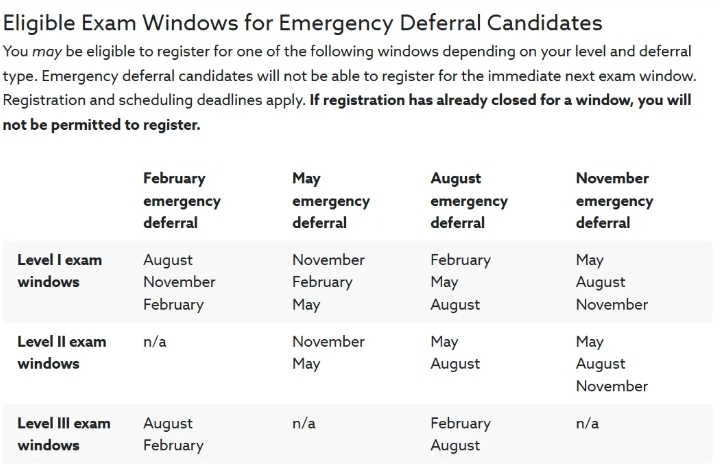Image resolution: width=716 pixels, height=467 pixels.
Task: Click the bold registration closed warning text
Action: click(x=405, y=113)
